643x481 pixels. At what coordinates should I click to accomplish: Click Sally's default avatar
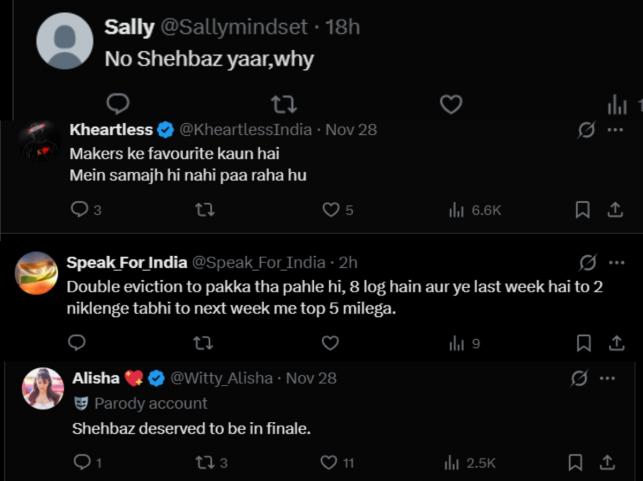point(65,41)
